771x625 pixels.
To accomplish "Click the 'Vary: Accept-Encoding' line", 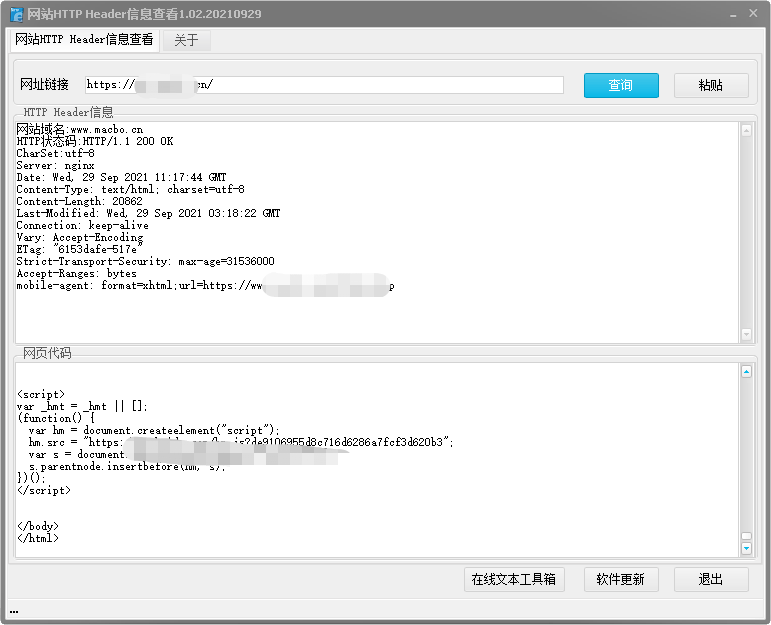I will click(80, 238).
